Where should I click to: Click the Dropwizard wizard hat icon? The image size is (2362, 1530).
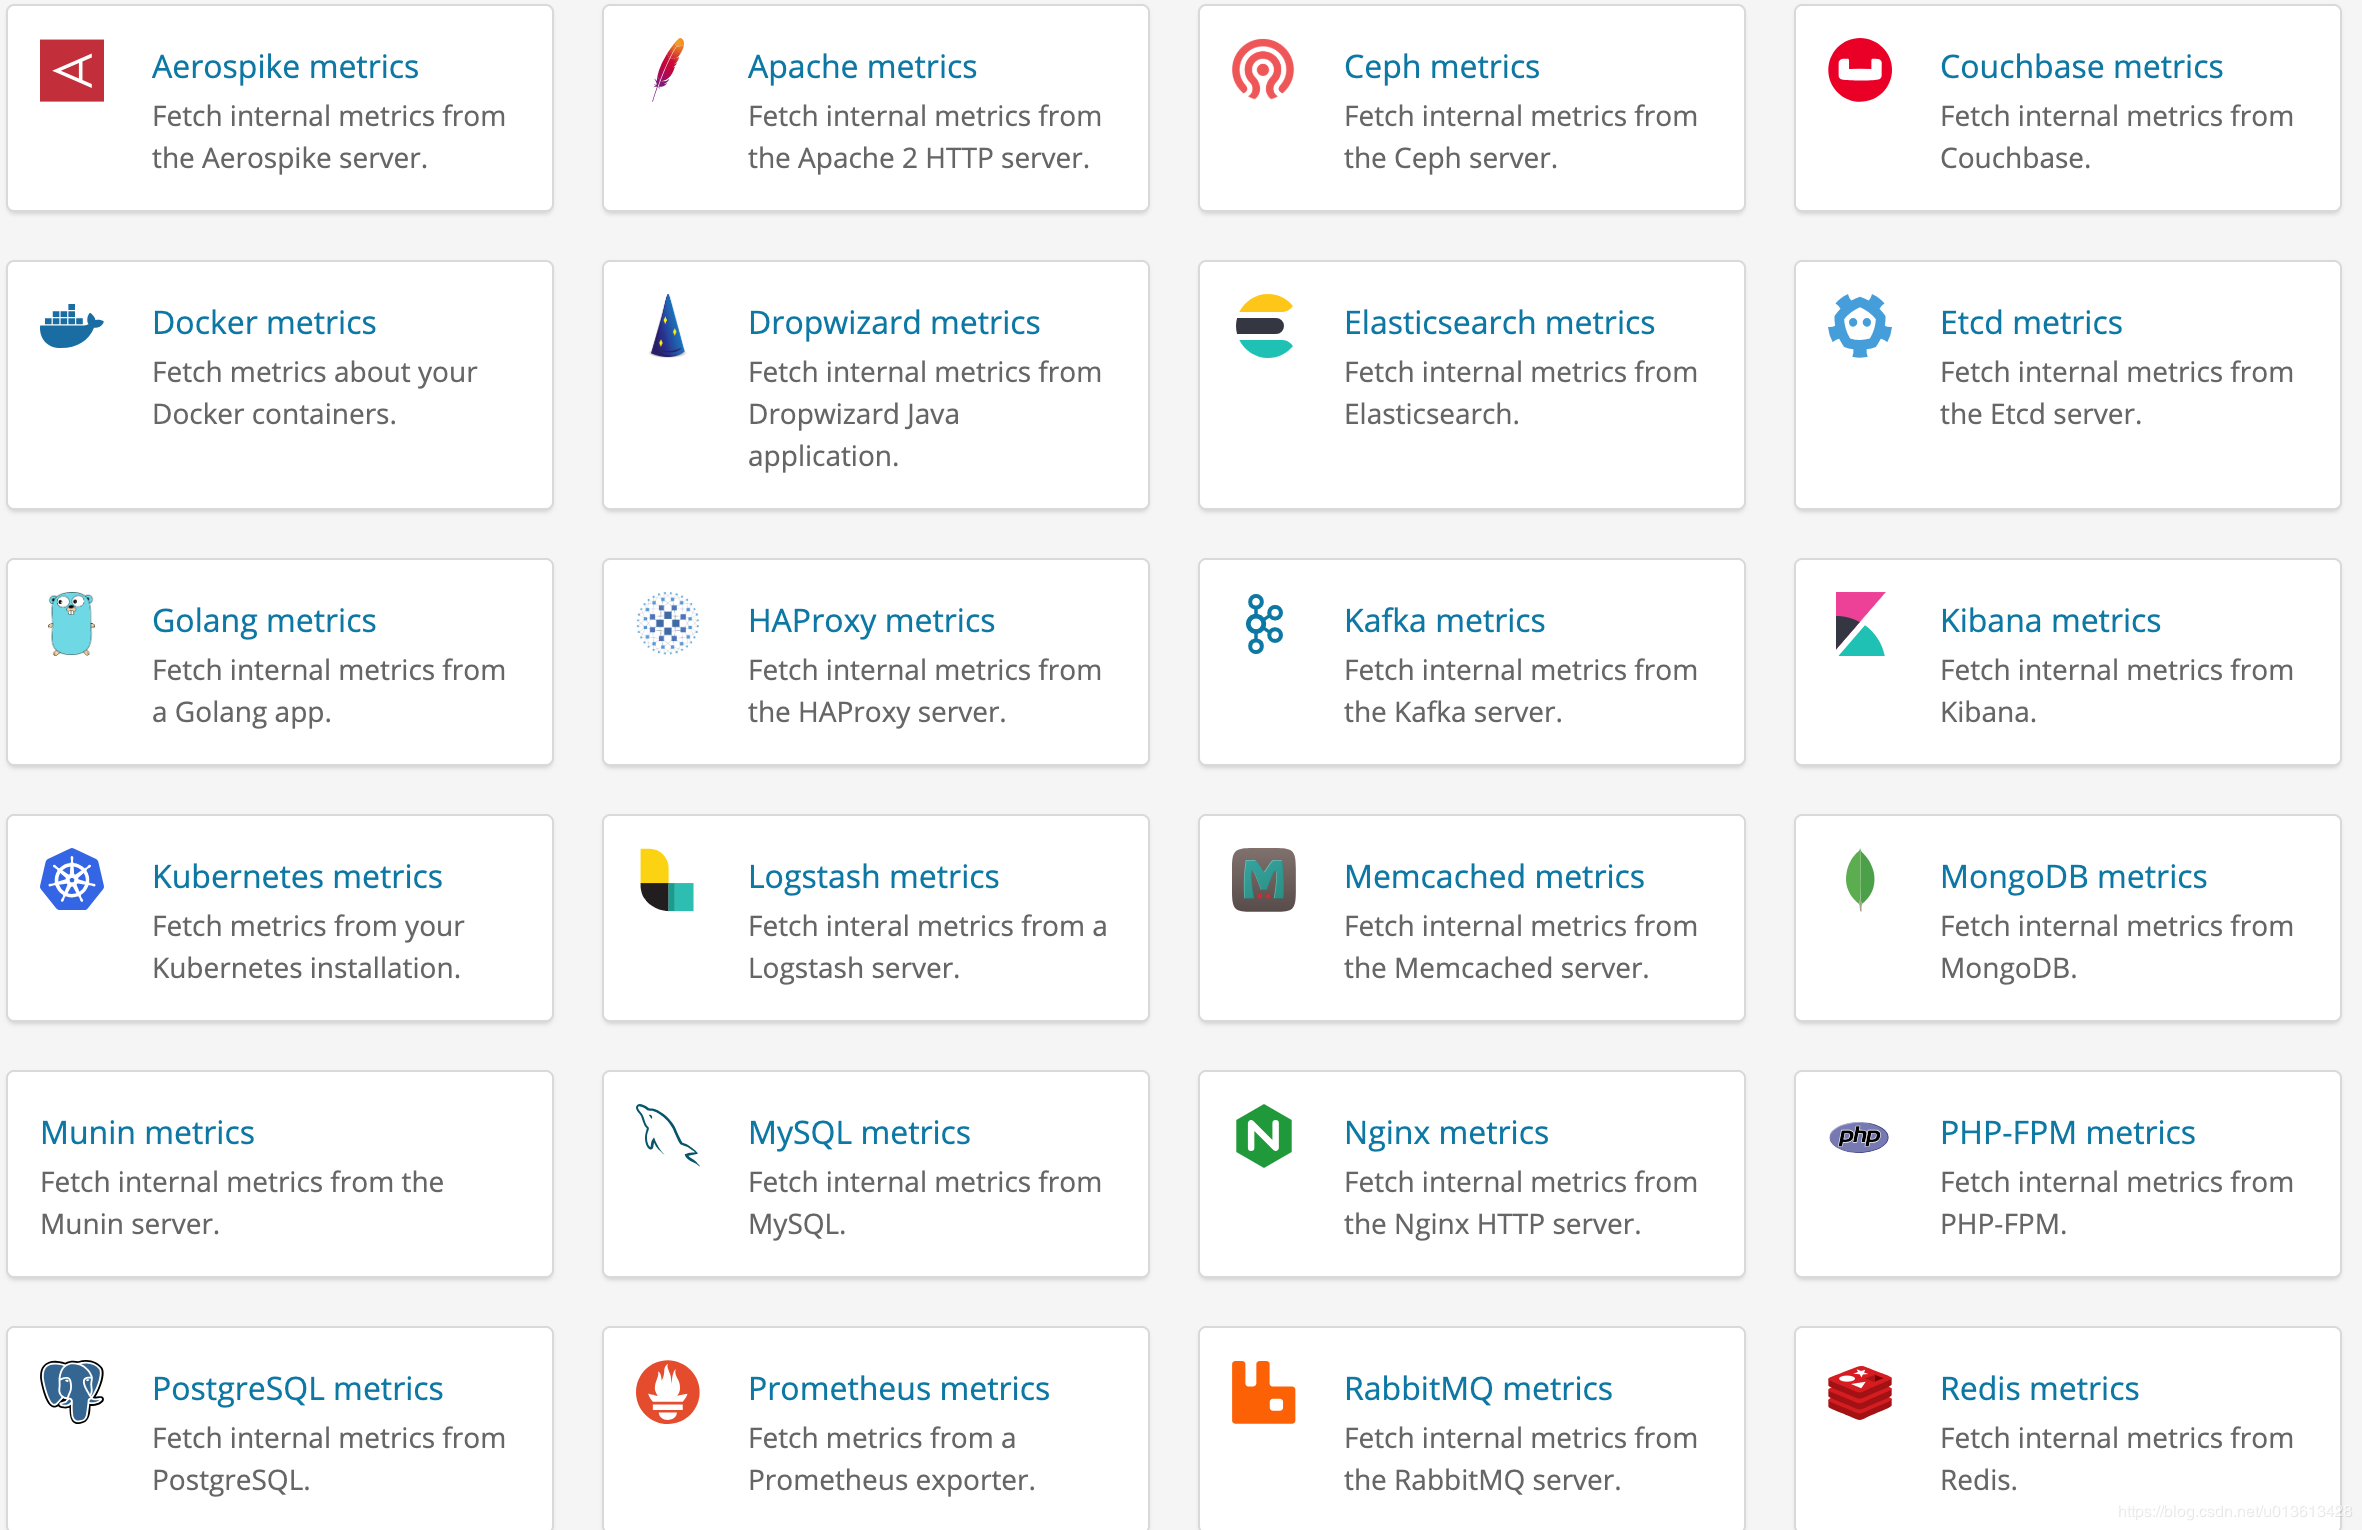pos(668,326)
